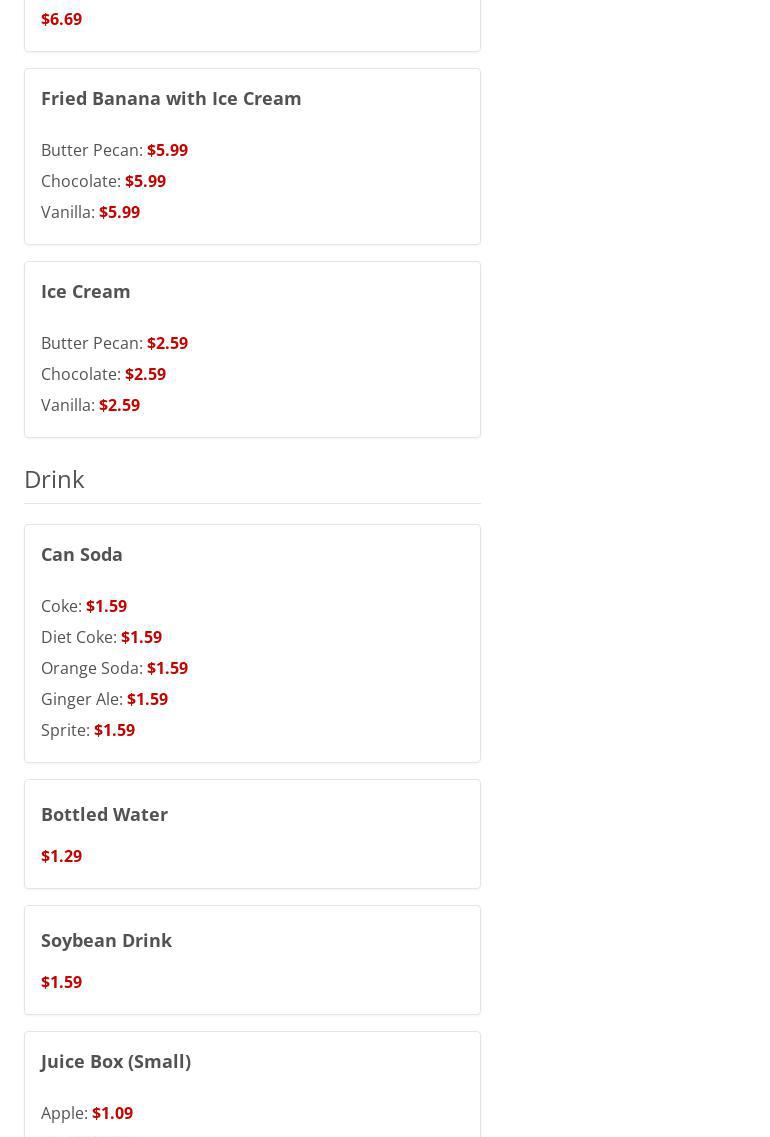Viewport: 770px width, 1137px height.
Task: Select Butter Pecan ice cream at $2.59
Action: [114, 343]
